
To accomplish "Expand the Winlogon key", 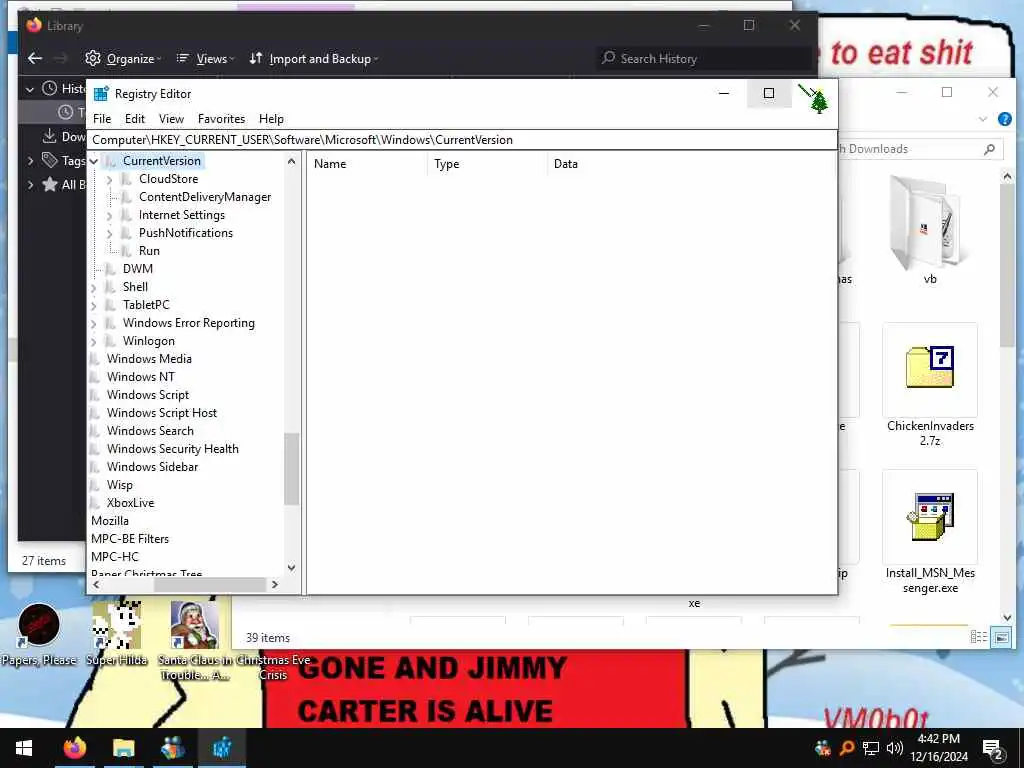I will coord(94,341).
